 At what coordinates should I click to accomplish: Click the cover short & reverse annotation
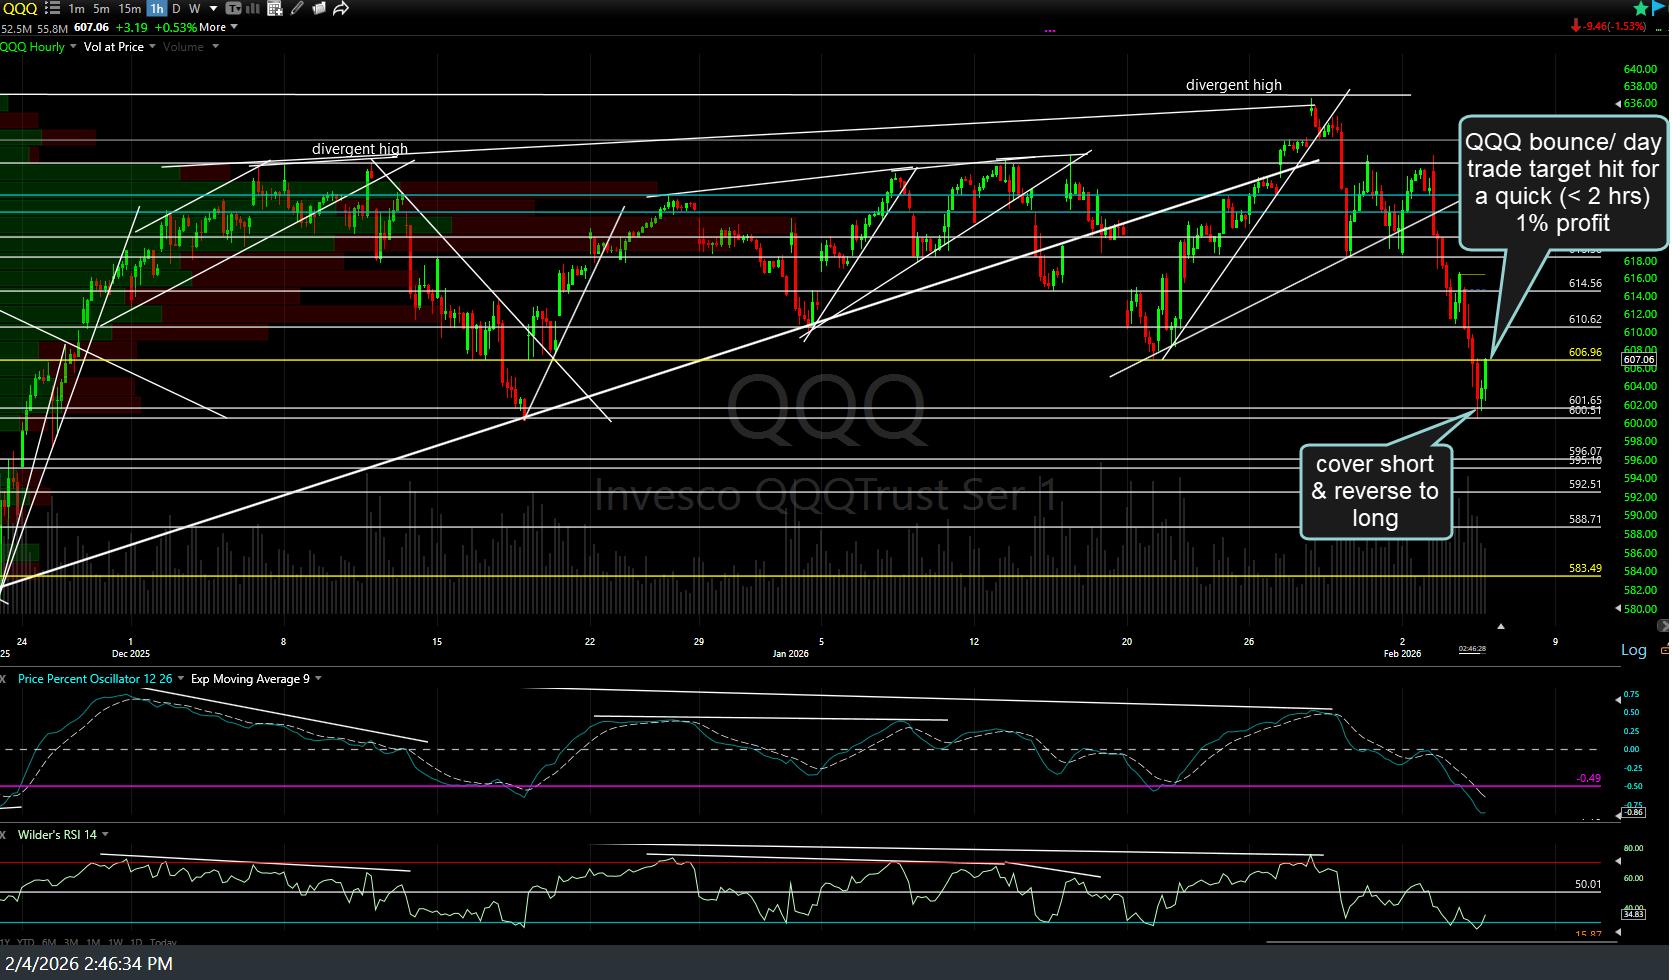click(1374, 491)
